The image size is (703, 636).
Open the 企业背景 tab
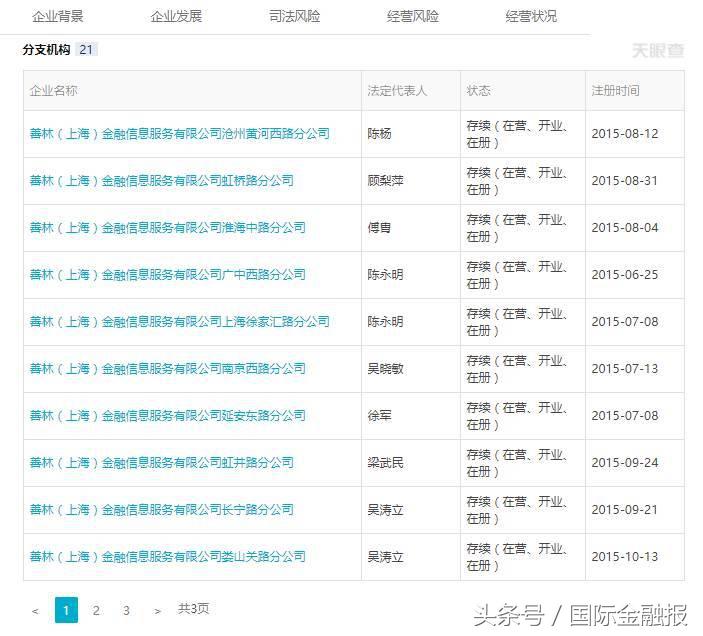pos(57,17)
